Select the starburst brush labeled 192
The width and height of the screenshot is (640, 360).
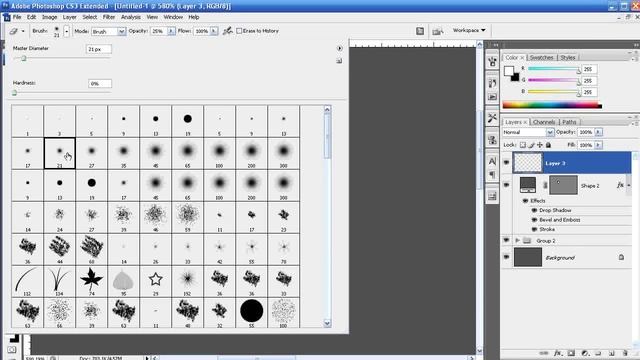pos(187,282)
